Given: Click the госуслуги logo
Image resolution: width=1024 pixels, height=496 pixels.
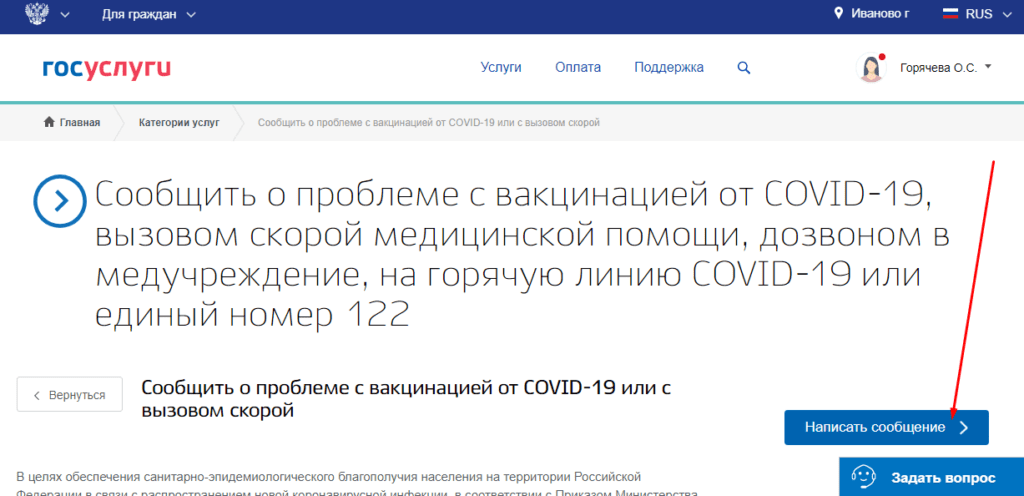Looking at the screenshot, I should [x=107, y=68].
